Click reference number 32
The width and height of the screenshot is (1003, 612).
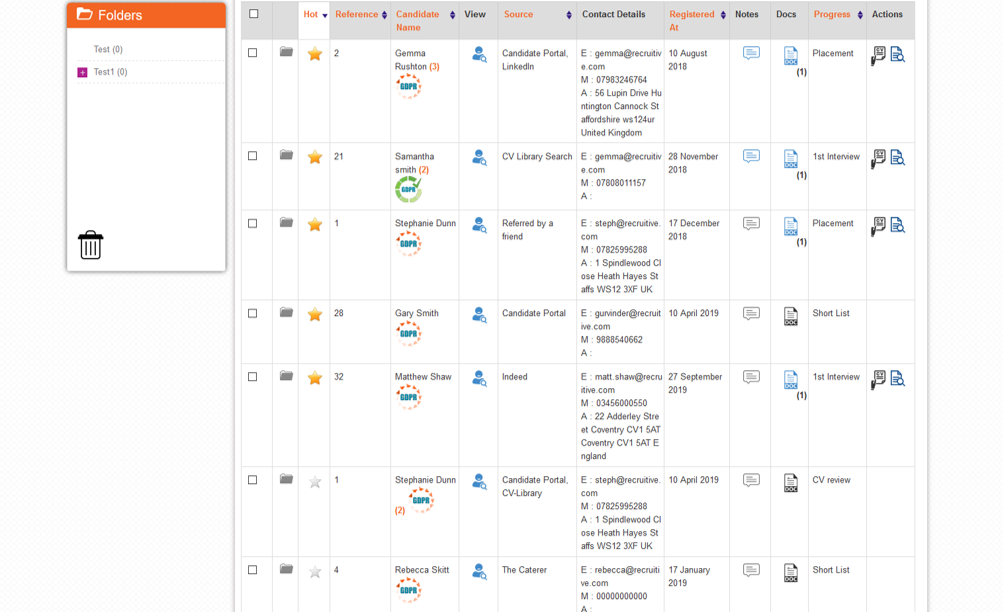point(338,377)
